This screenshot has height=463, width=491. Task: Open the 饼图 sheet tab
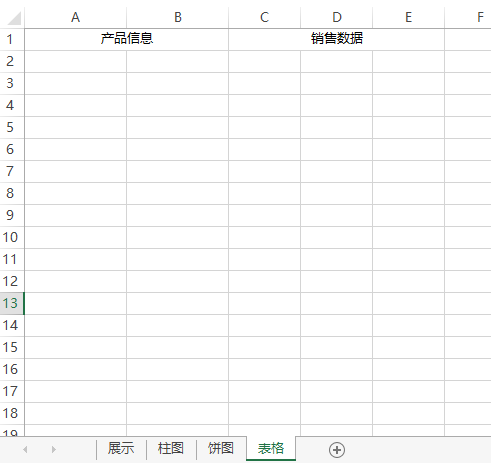coord(221,449)
